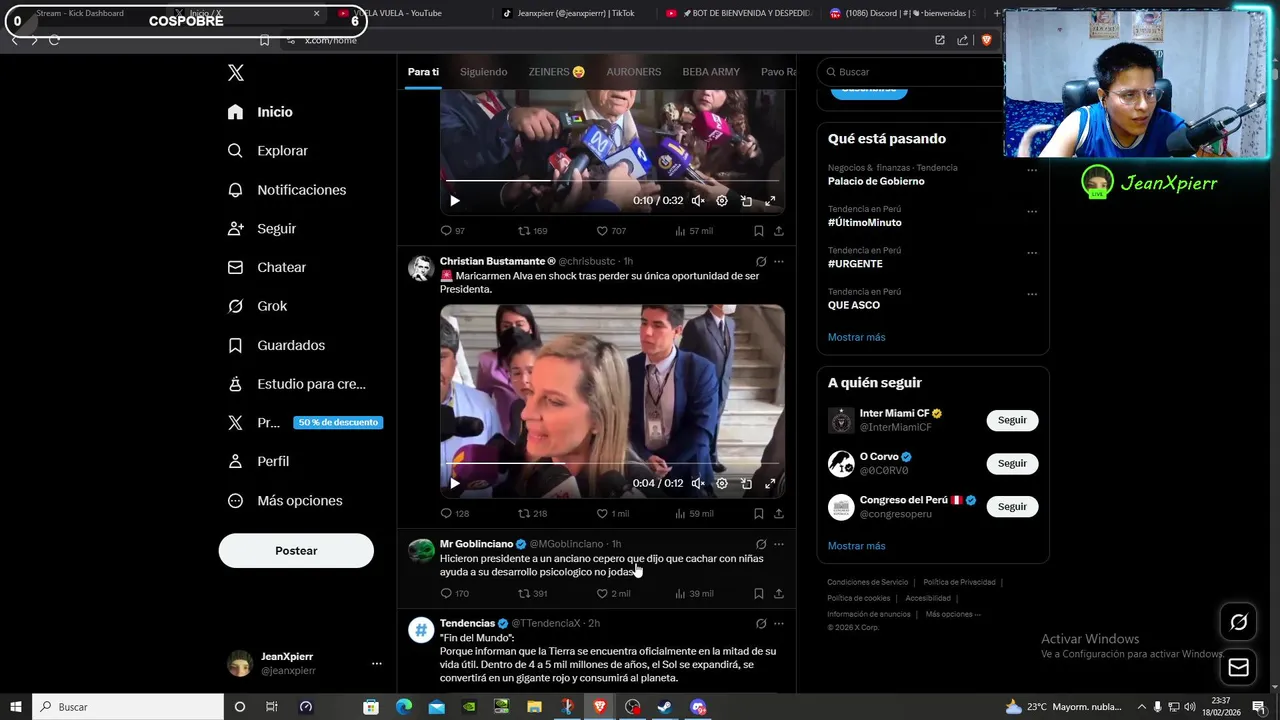Enter fullscreen on Maricarmen Alva video
Viewport: 1280px width, 720px height.
tap(770, 484)
